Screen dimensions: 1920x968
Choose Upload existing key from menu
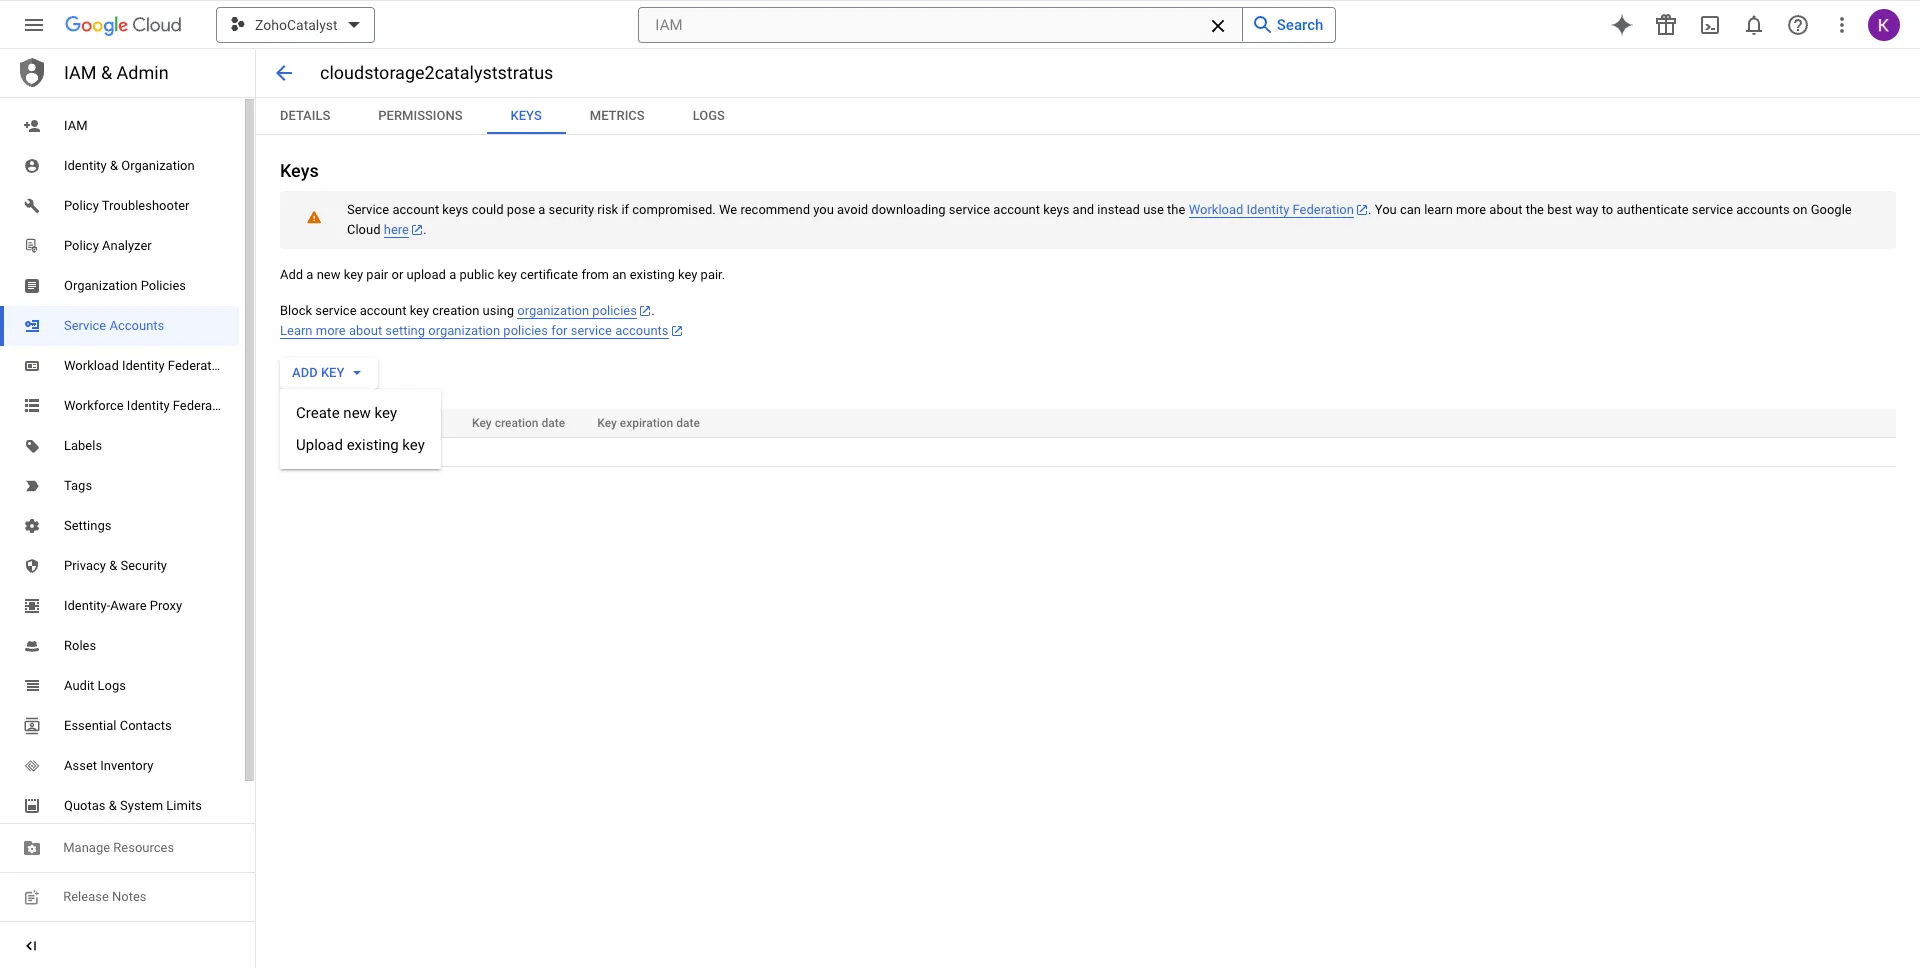[x=360, y=445]
